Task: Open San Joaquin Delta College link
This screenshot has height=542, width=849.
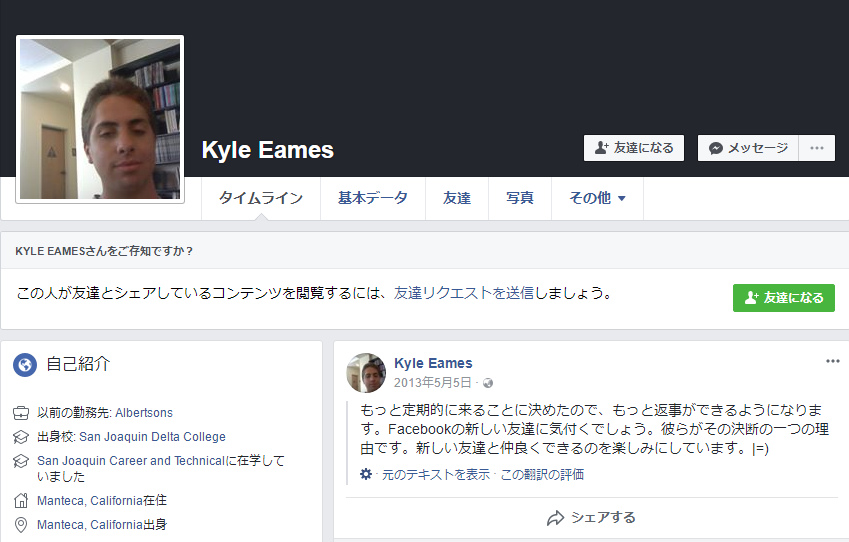Action: click(x=152, y=436)
